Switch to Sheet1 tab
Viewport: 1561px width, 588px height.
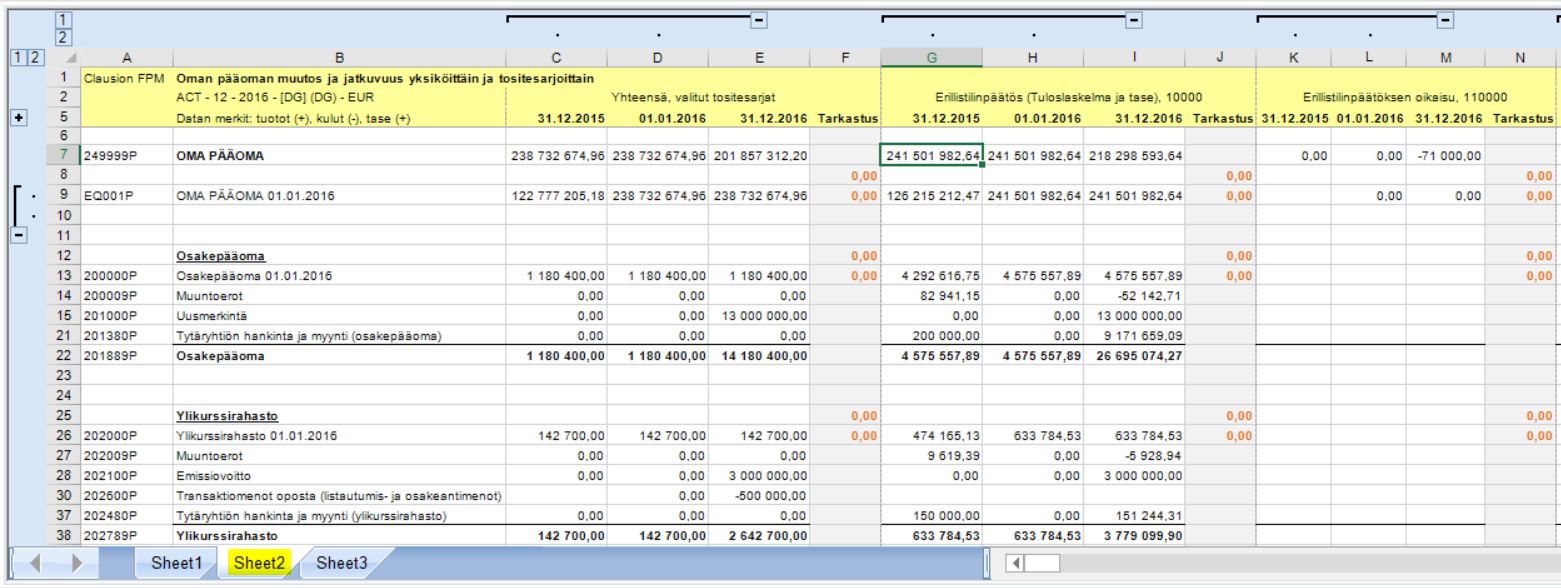[176, 564]
